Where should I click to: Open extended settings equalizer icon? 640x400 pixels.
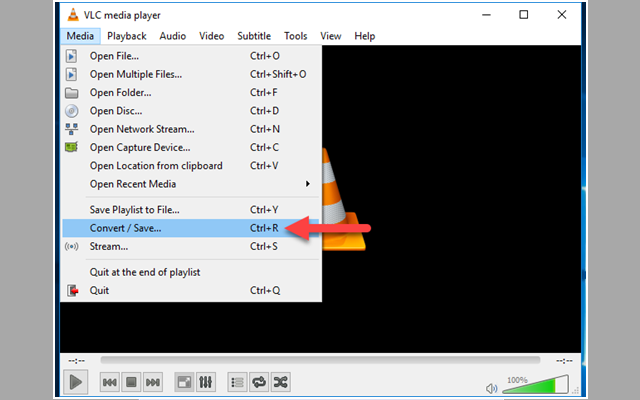coord(206,382)
